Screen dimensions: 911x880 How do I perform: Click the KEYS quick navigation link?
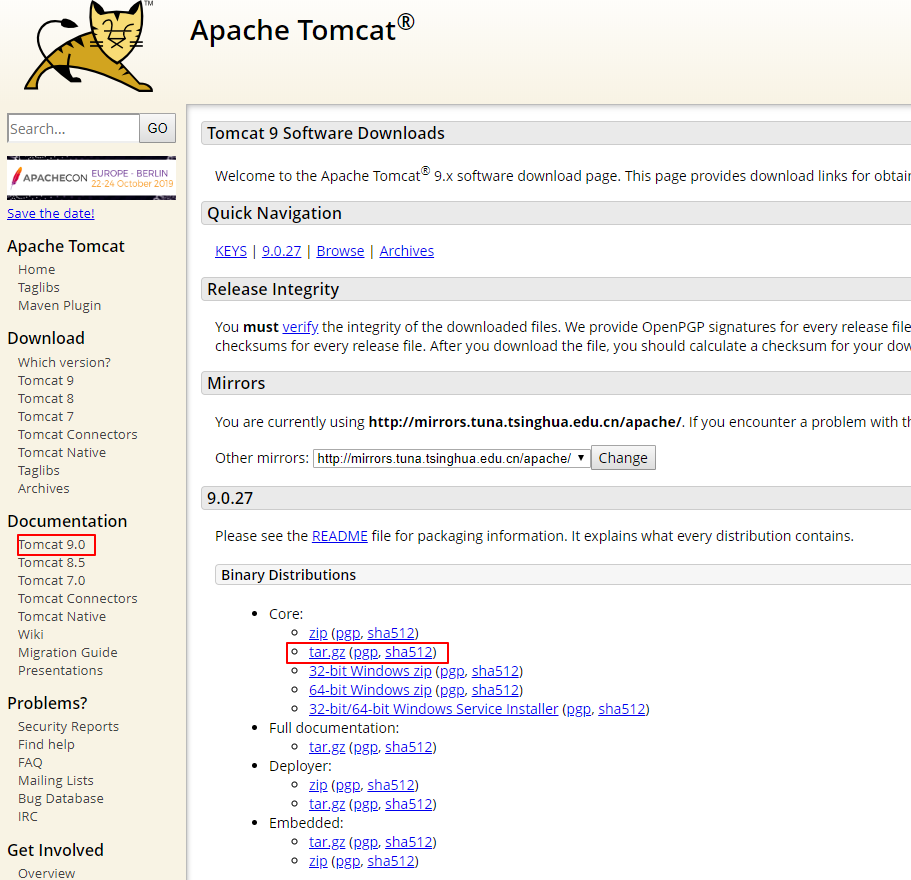tap(231, 251)
